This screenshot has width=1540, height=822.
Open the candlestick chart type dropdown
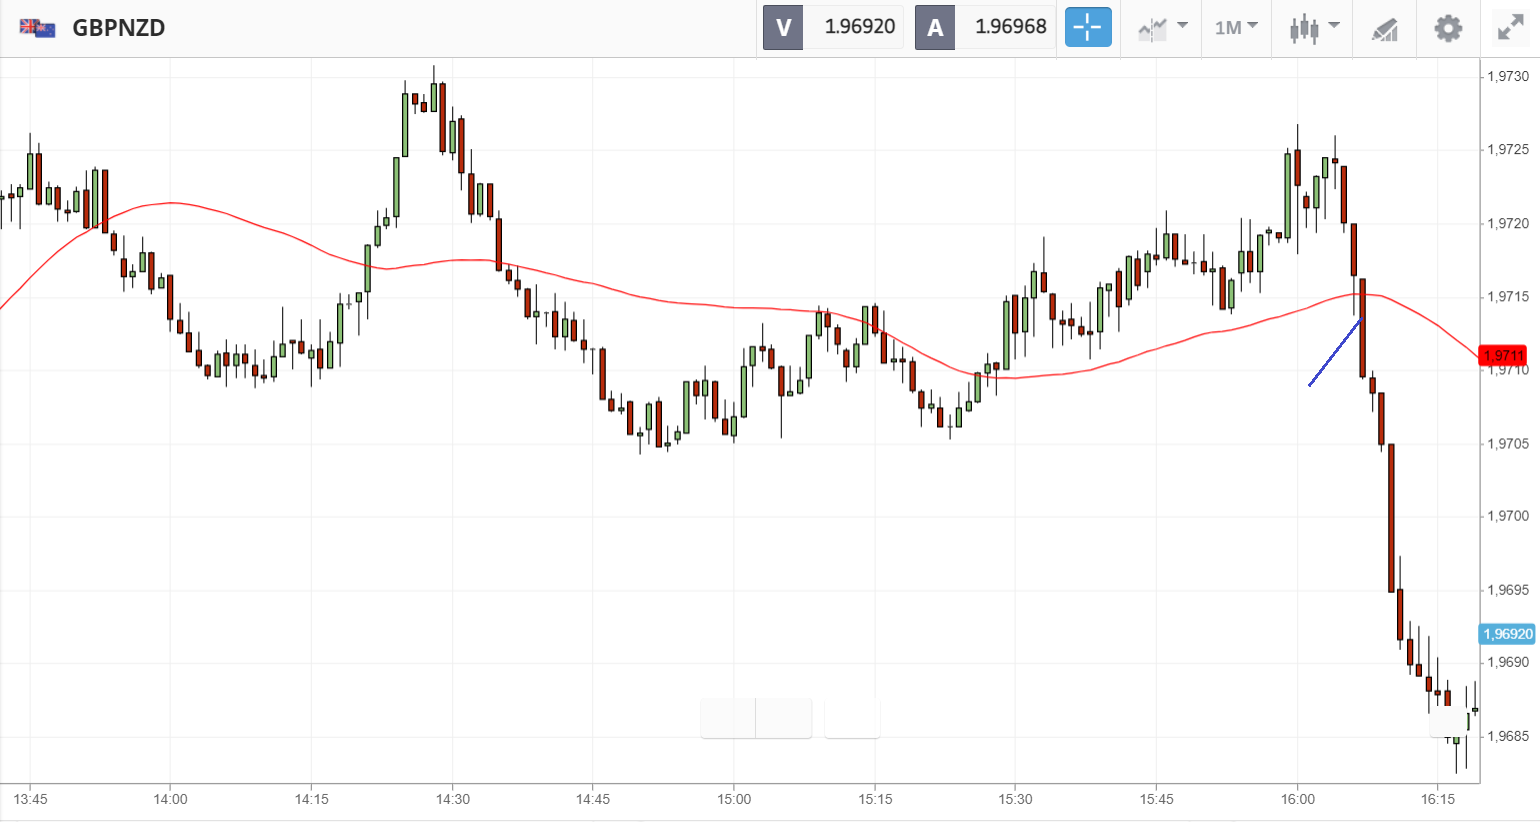tap(1314, 28)
